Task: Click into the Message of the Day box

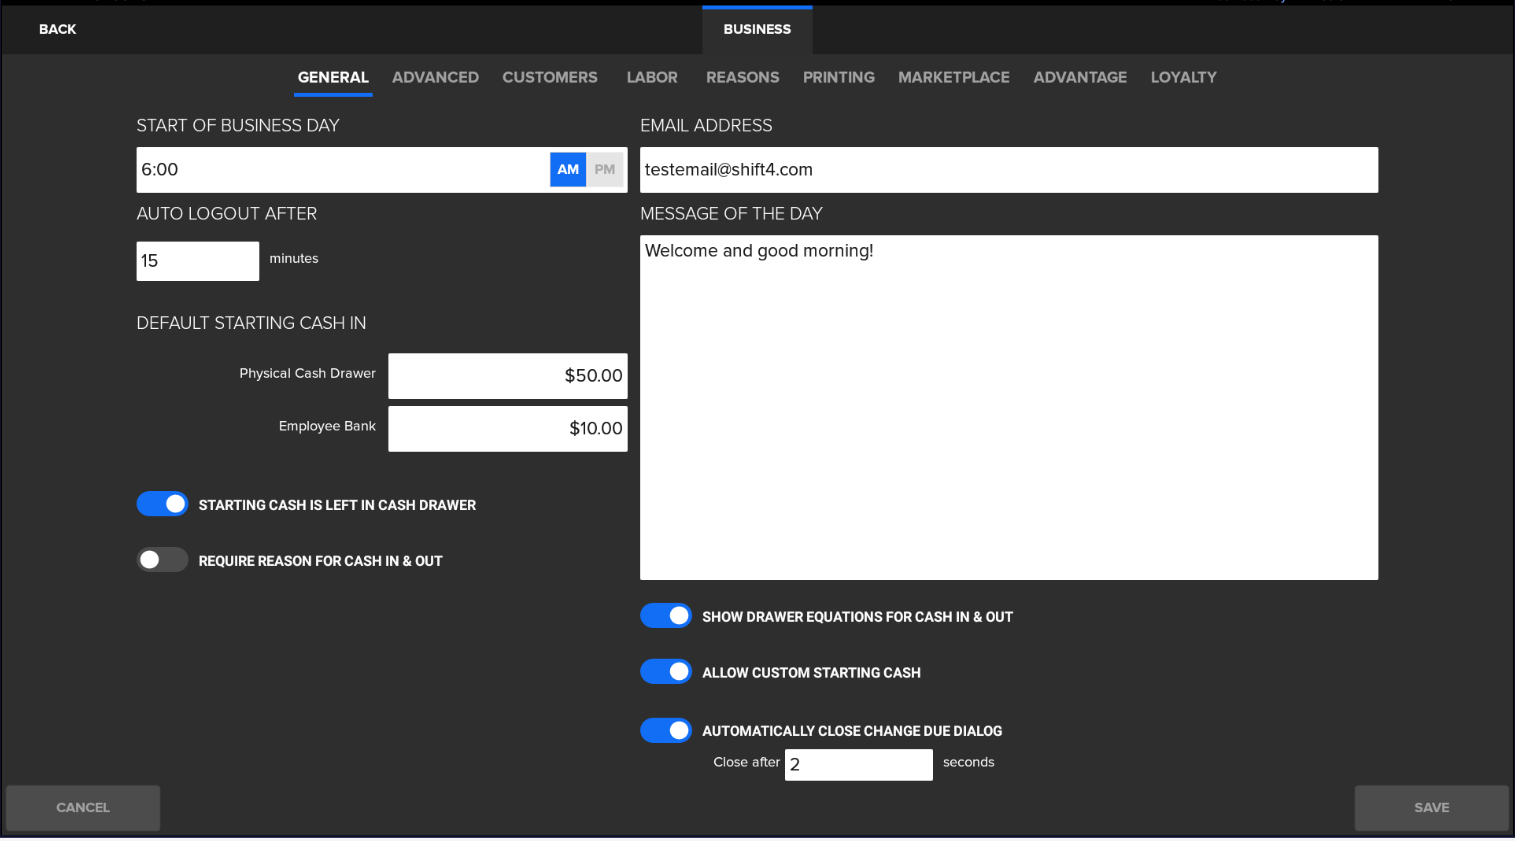Action: 1009,408
